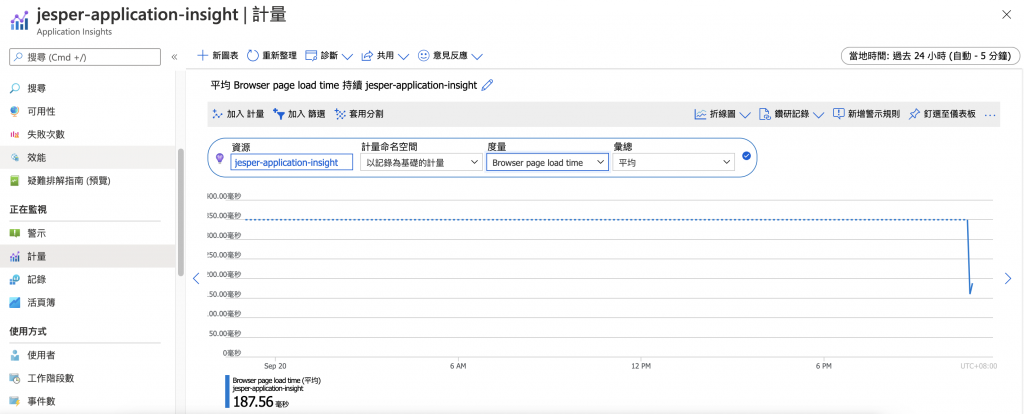Click the lightbulb icon in metric selector
The image size is (1024, 414).
[x=220, y=157]
